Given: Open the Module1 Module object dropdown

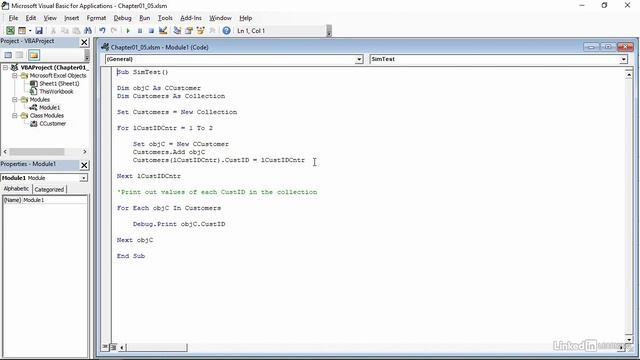Looking at the screenshot, I should pyautogui.click(x=83, y=178).
